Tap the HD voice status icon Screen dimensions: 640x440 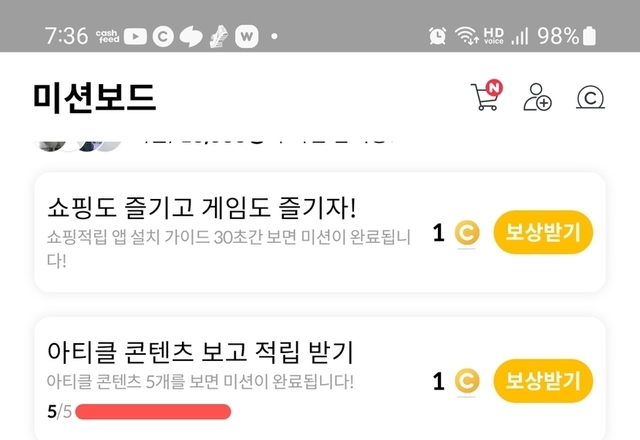(x=493, y=37)
